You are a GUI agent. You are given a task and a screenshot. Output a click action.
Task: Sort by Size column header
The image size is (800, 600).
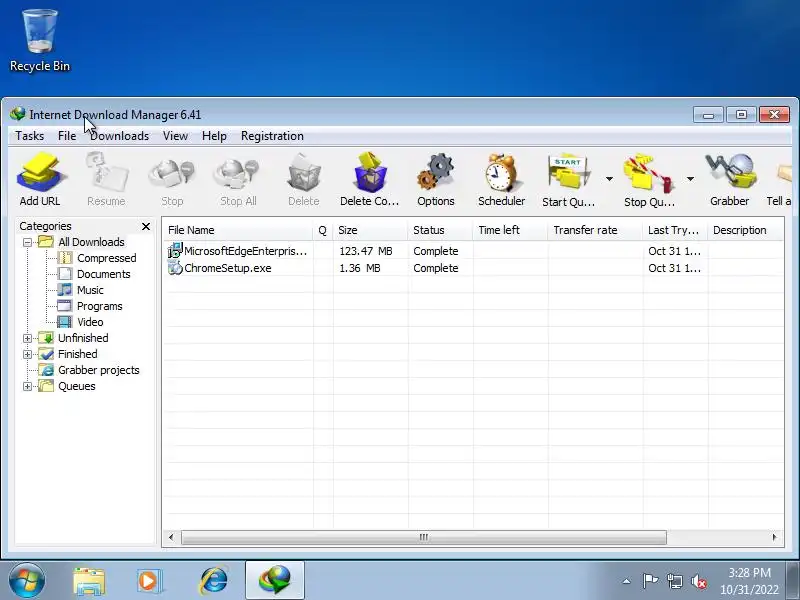pos(370,230)
